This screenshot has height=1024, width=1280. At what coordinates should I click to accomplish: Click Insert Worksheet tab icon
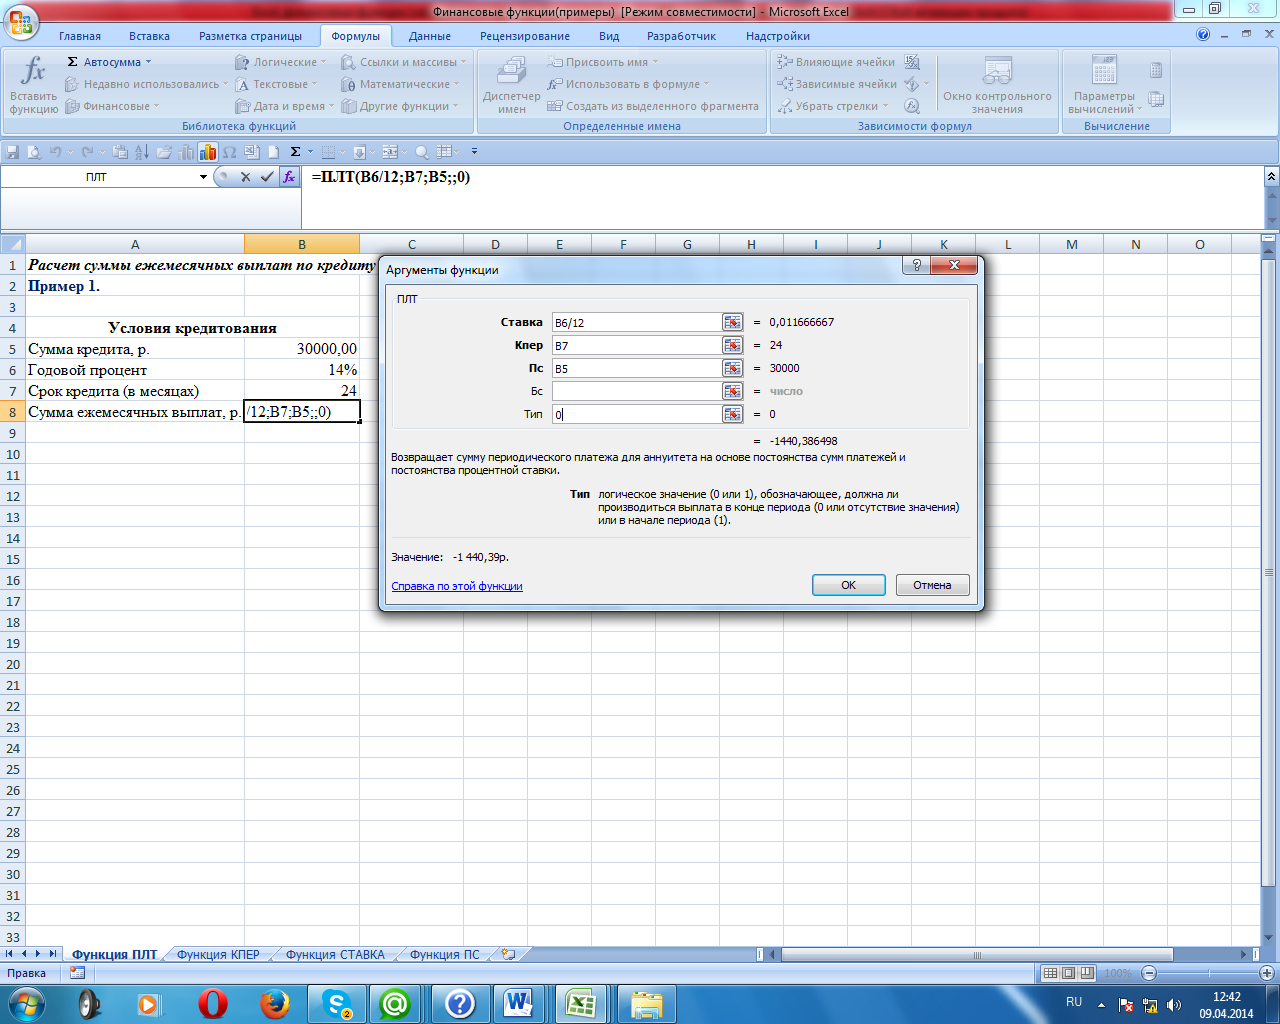(508, 954)
